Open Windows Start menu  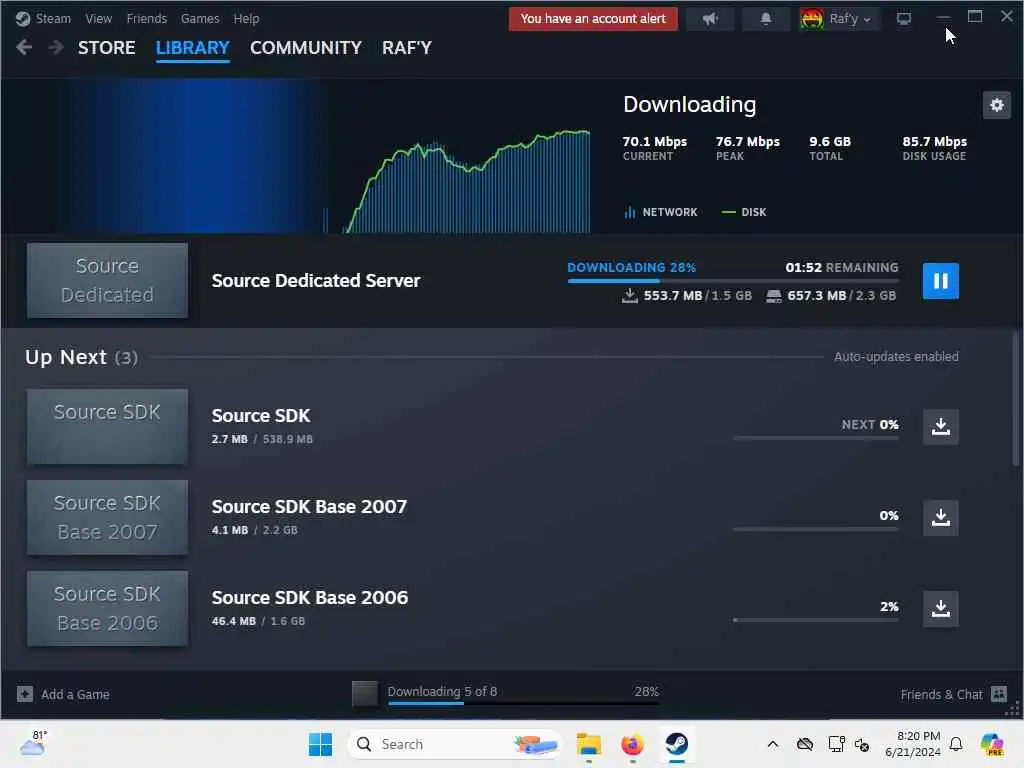pos(320,744)
